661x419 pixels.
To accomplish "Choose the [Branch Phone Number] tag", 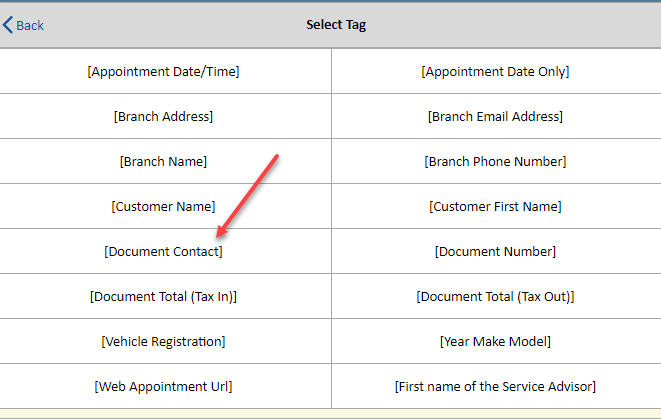I will (x=496, y=161).
